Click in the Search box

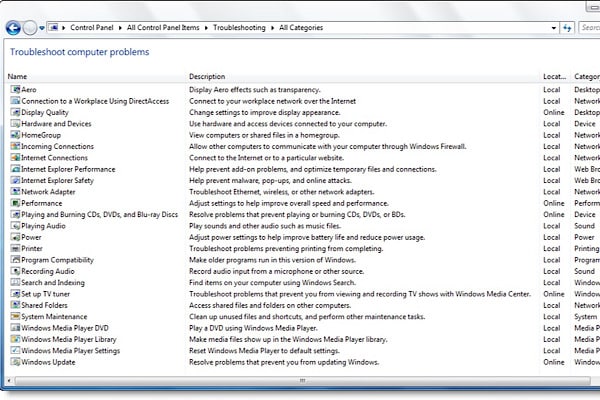[x=590, y=28]
